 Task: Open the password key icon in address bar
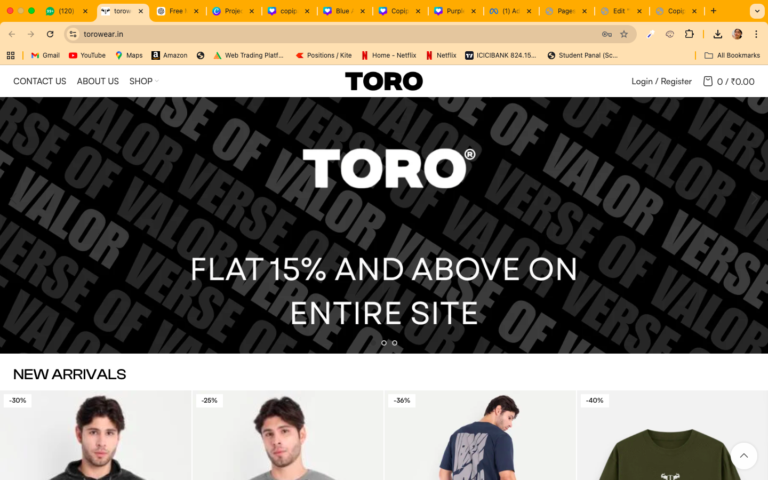[x=606, y=34]
